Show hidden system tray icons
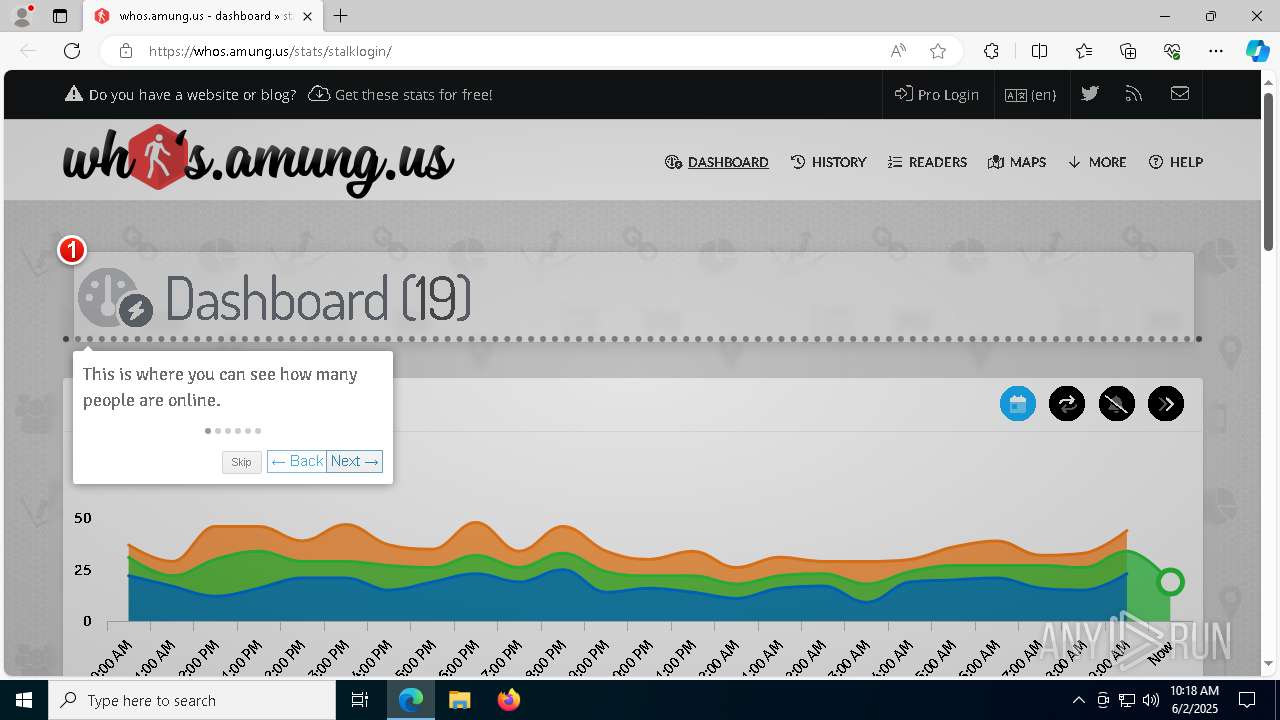1280x720 pixels. tap(1078, 700)
